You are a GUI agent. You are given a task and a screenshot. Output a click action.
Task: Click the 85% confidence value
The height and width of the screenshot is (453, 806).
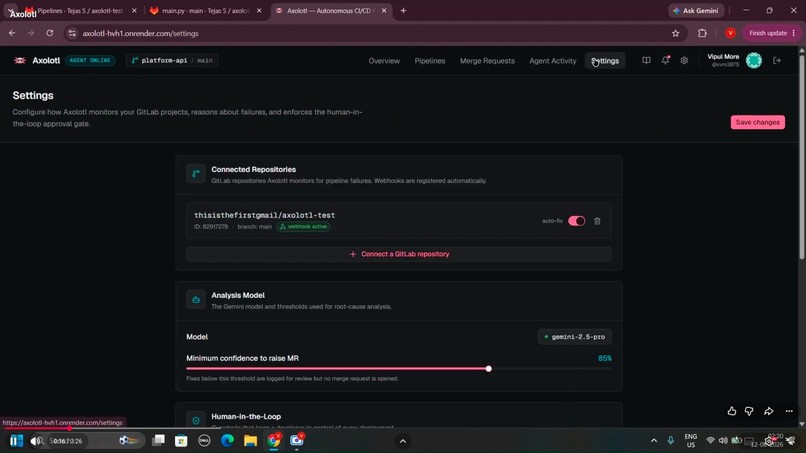(604, 358)
